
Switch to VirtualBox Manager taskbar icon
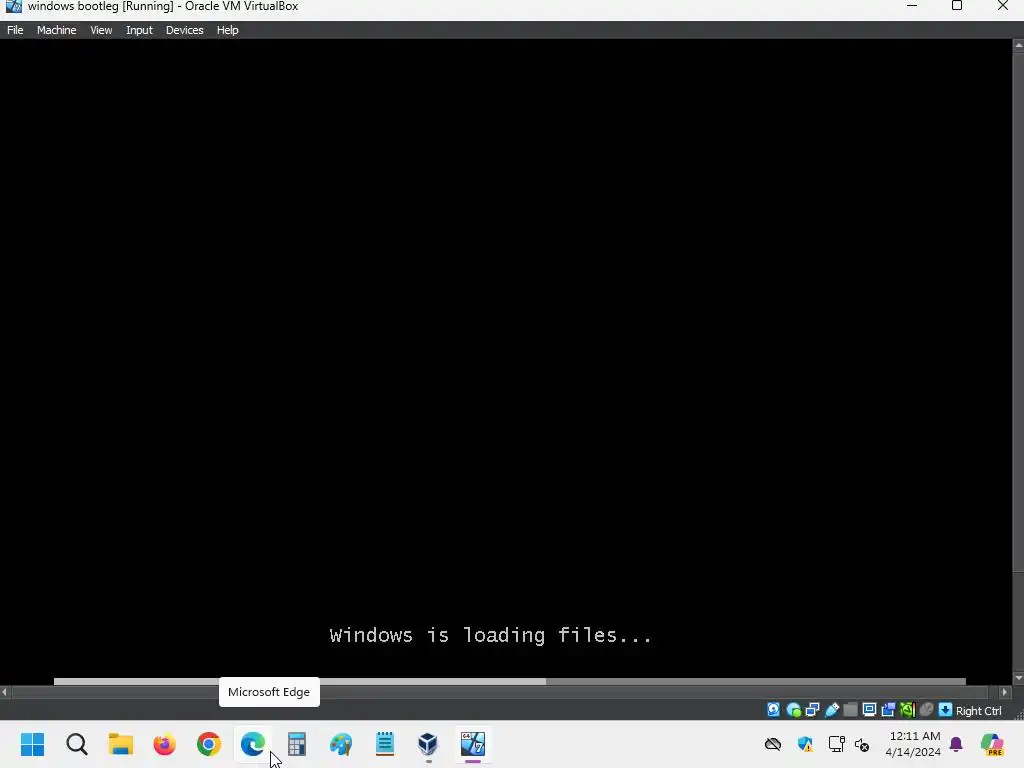coord(428,744)
